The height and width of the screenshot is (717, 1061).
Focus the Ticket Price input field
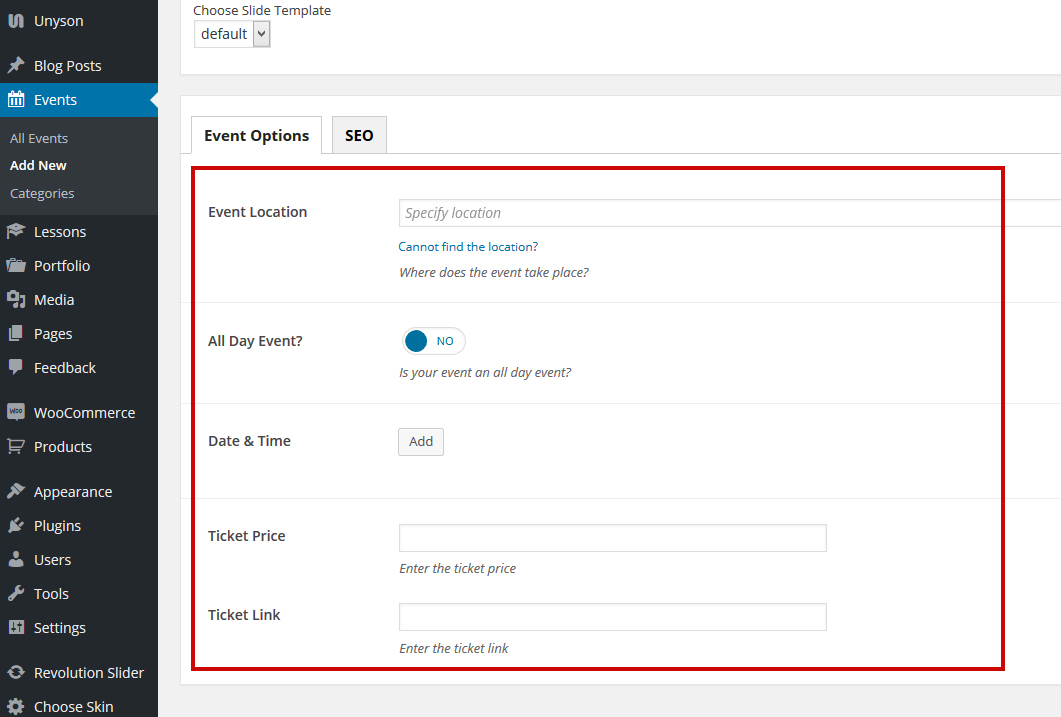point(612,538)
